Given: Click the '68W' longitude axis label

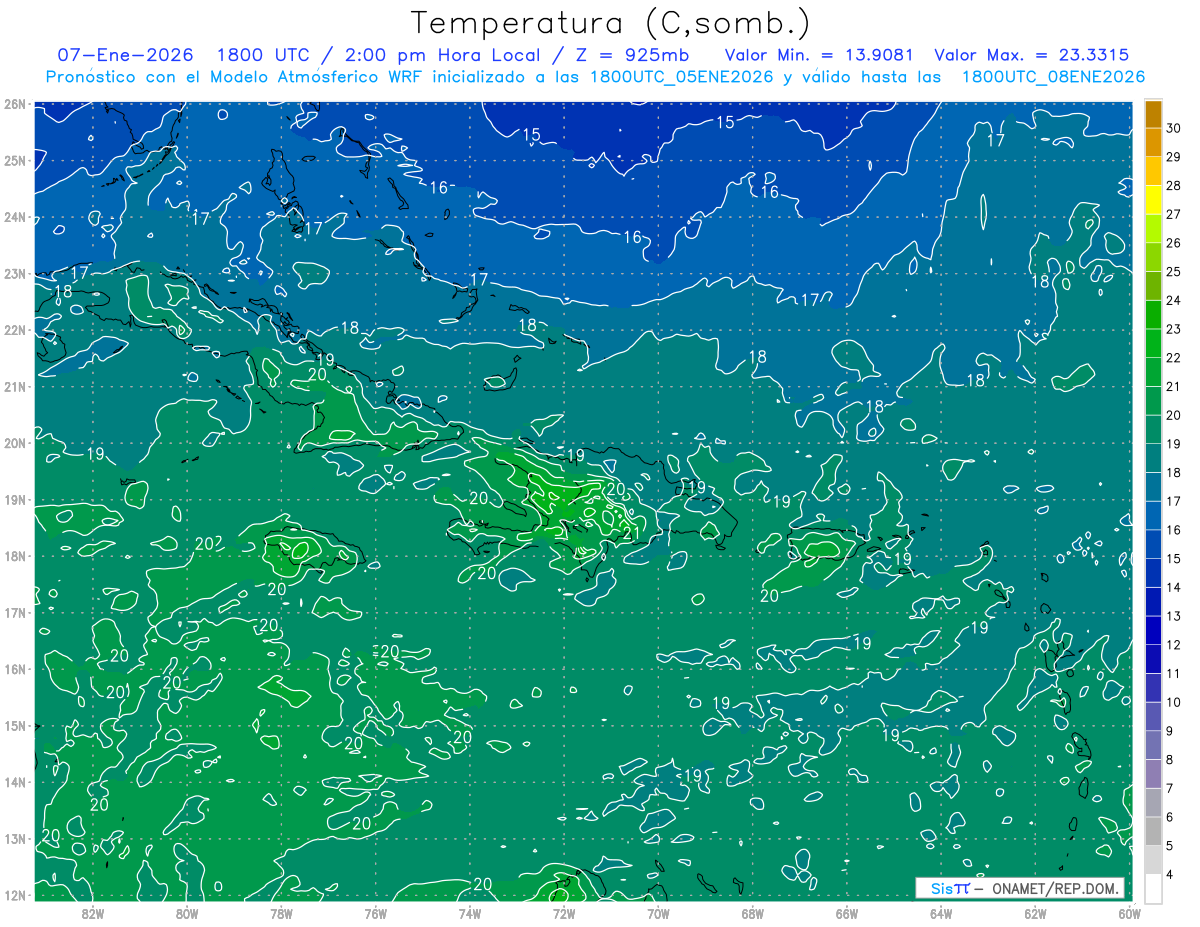Looking at the screenshot, I should (x=752, y=912).
